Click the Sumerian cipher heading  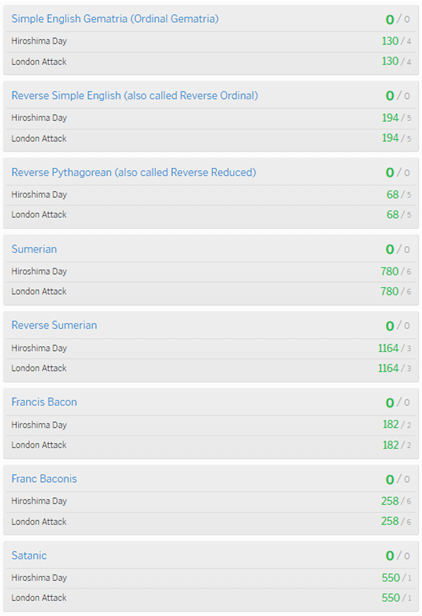pyautogui.click(x=34, y=249)
